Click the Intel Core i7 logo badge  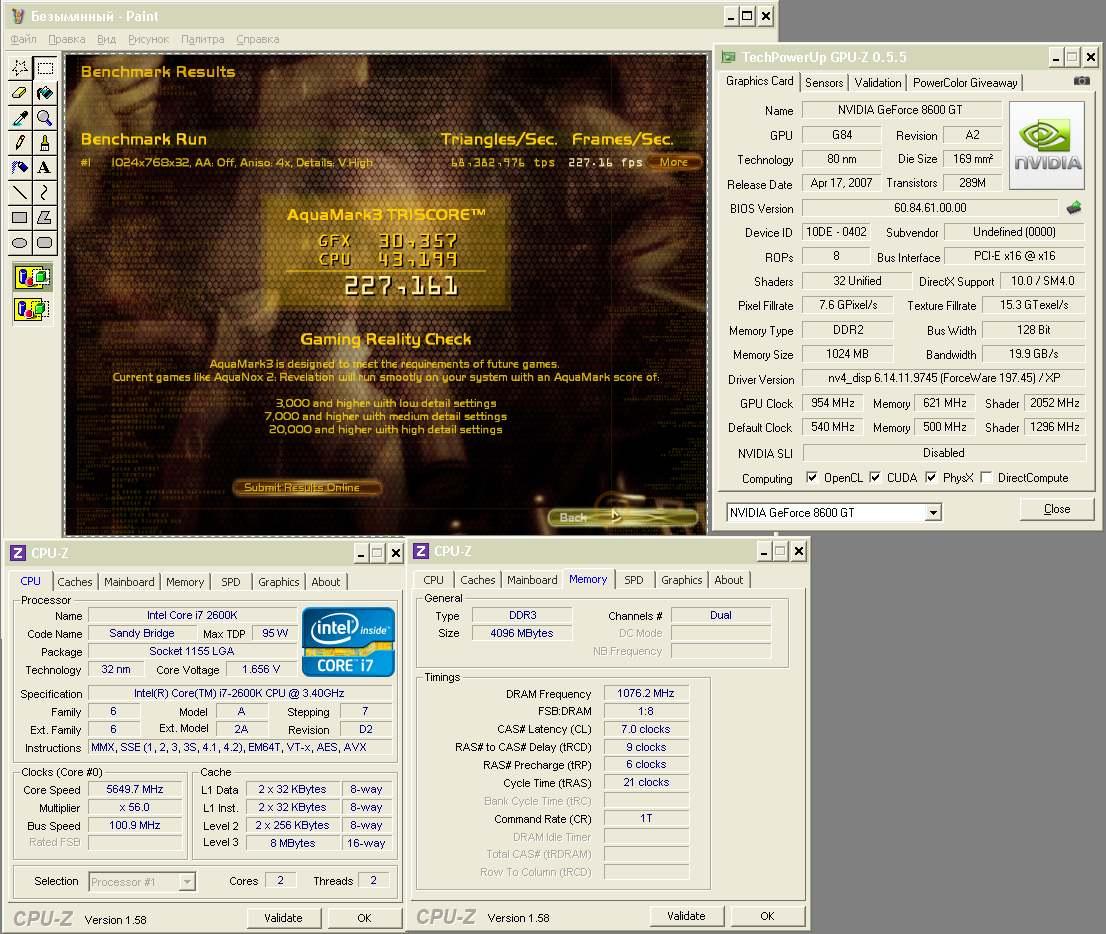click(x=348, y=642)
